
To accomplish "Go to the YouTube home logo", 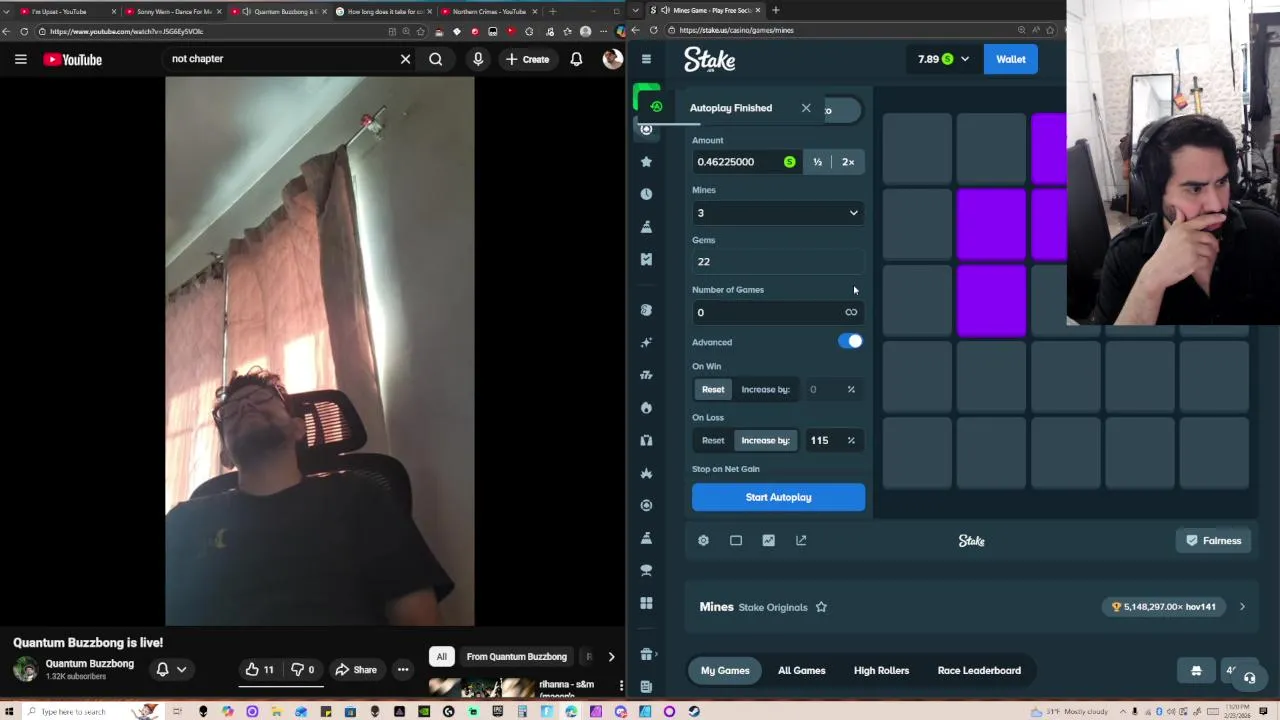I will 73,59.
